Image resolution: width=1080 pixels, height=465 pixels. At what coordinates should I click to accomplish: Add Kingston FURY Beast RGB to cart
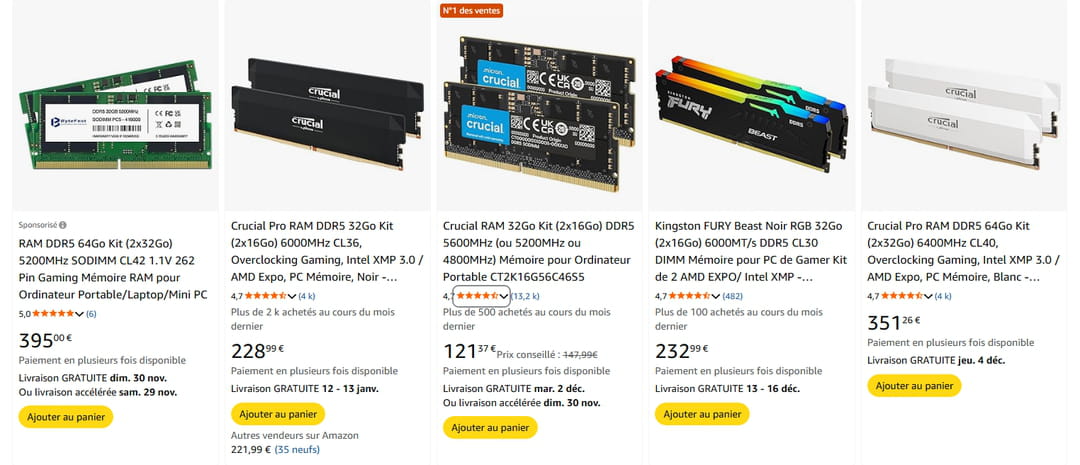point(701,414)
